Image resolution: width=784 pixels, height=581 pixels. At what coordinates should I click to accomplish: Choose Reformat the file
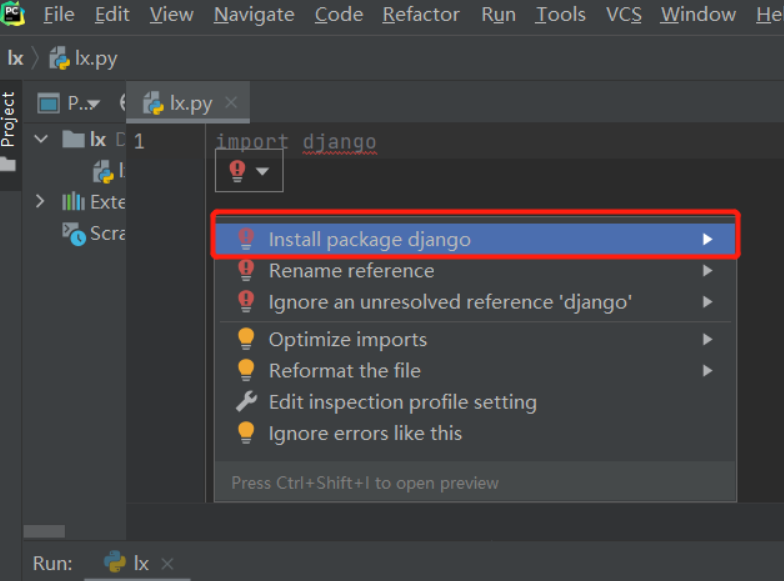pos(475,370)
